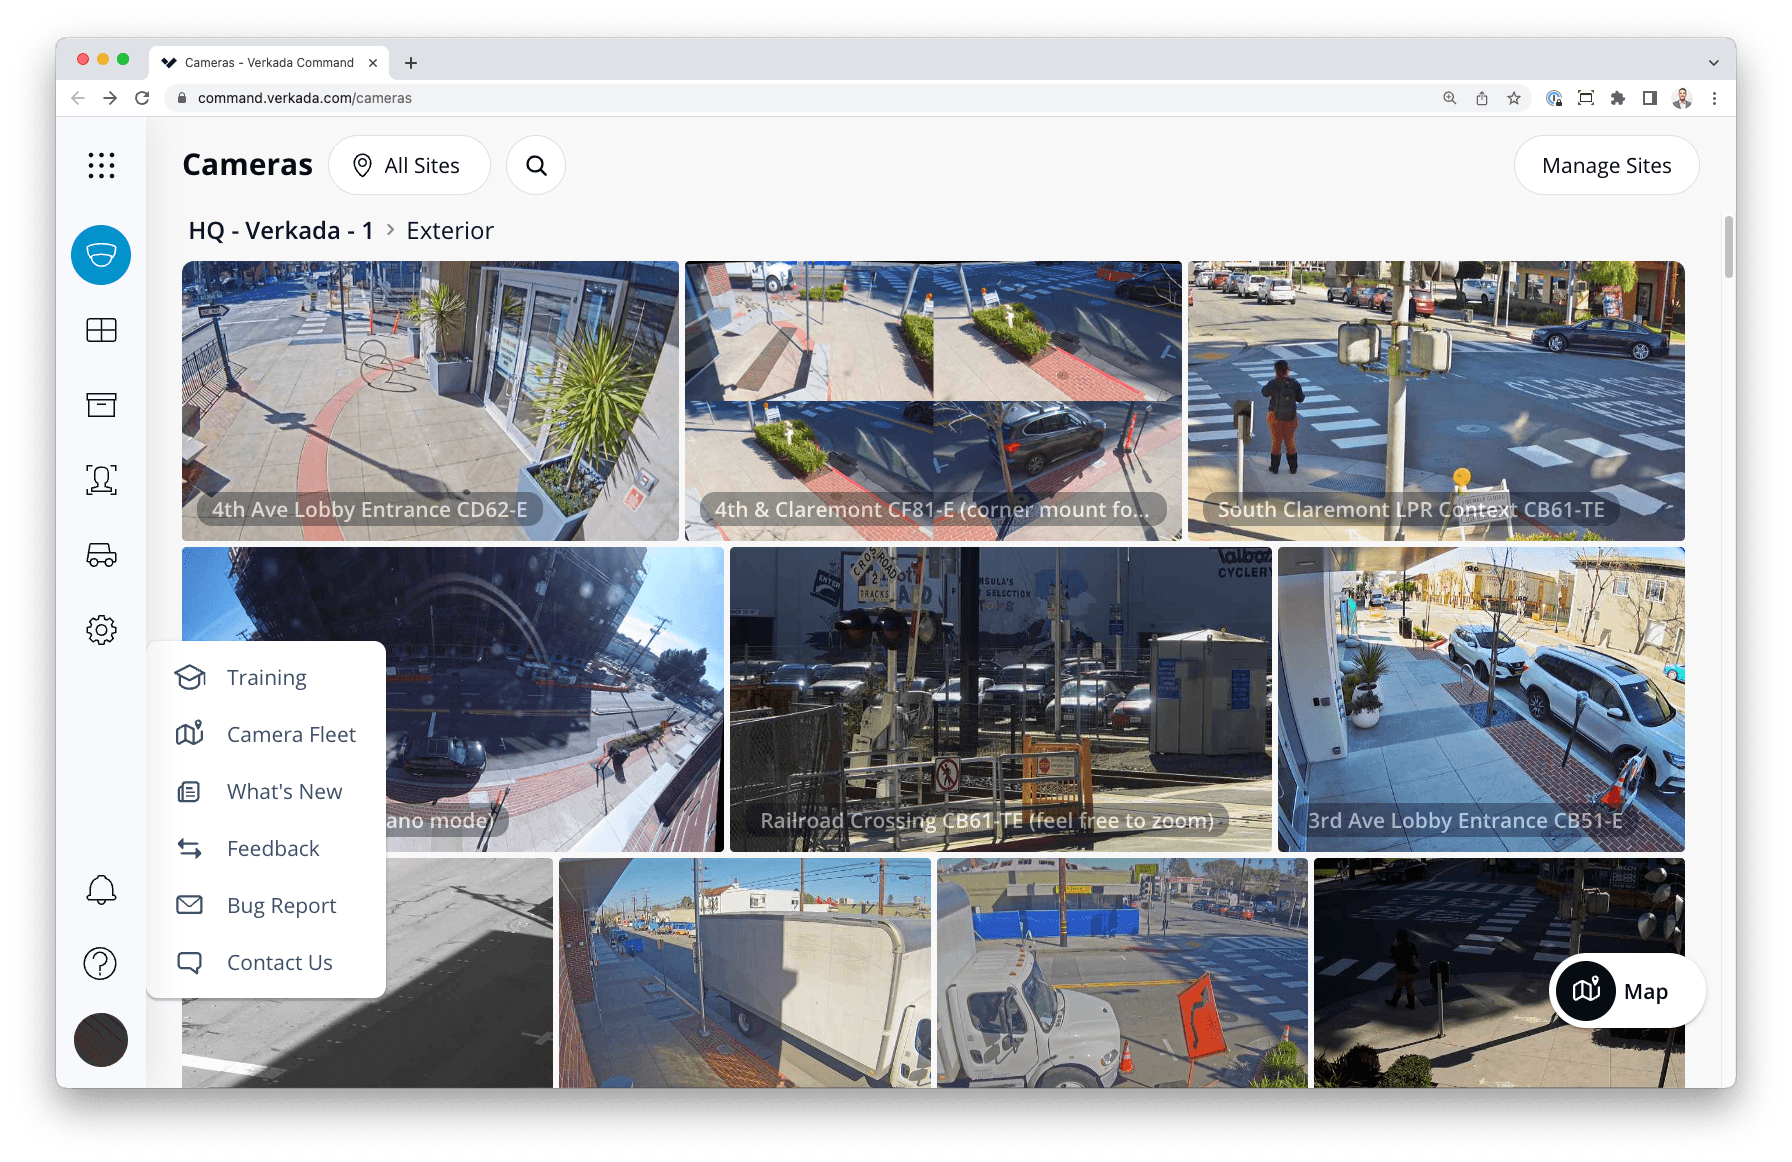Open the Vehicle analytics icon
Viewport: 1792px width, 1162px height.
(x=101, y=555)
